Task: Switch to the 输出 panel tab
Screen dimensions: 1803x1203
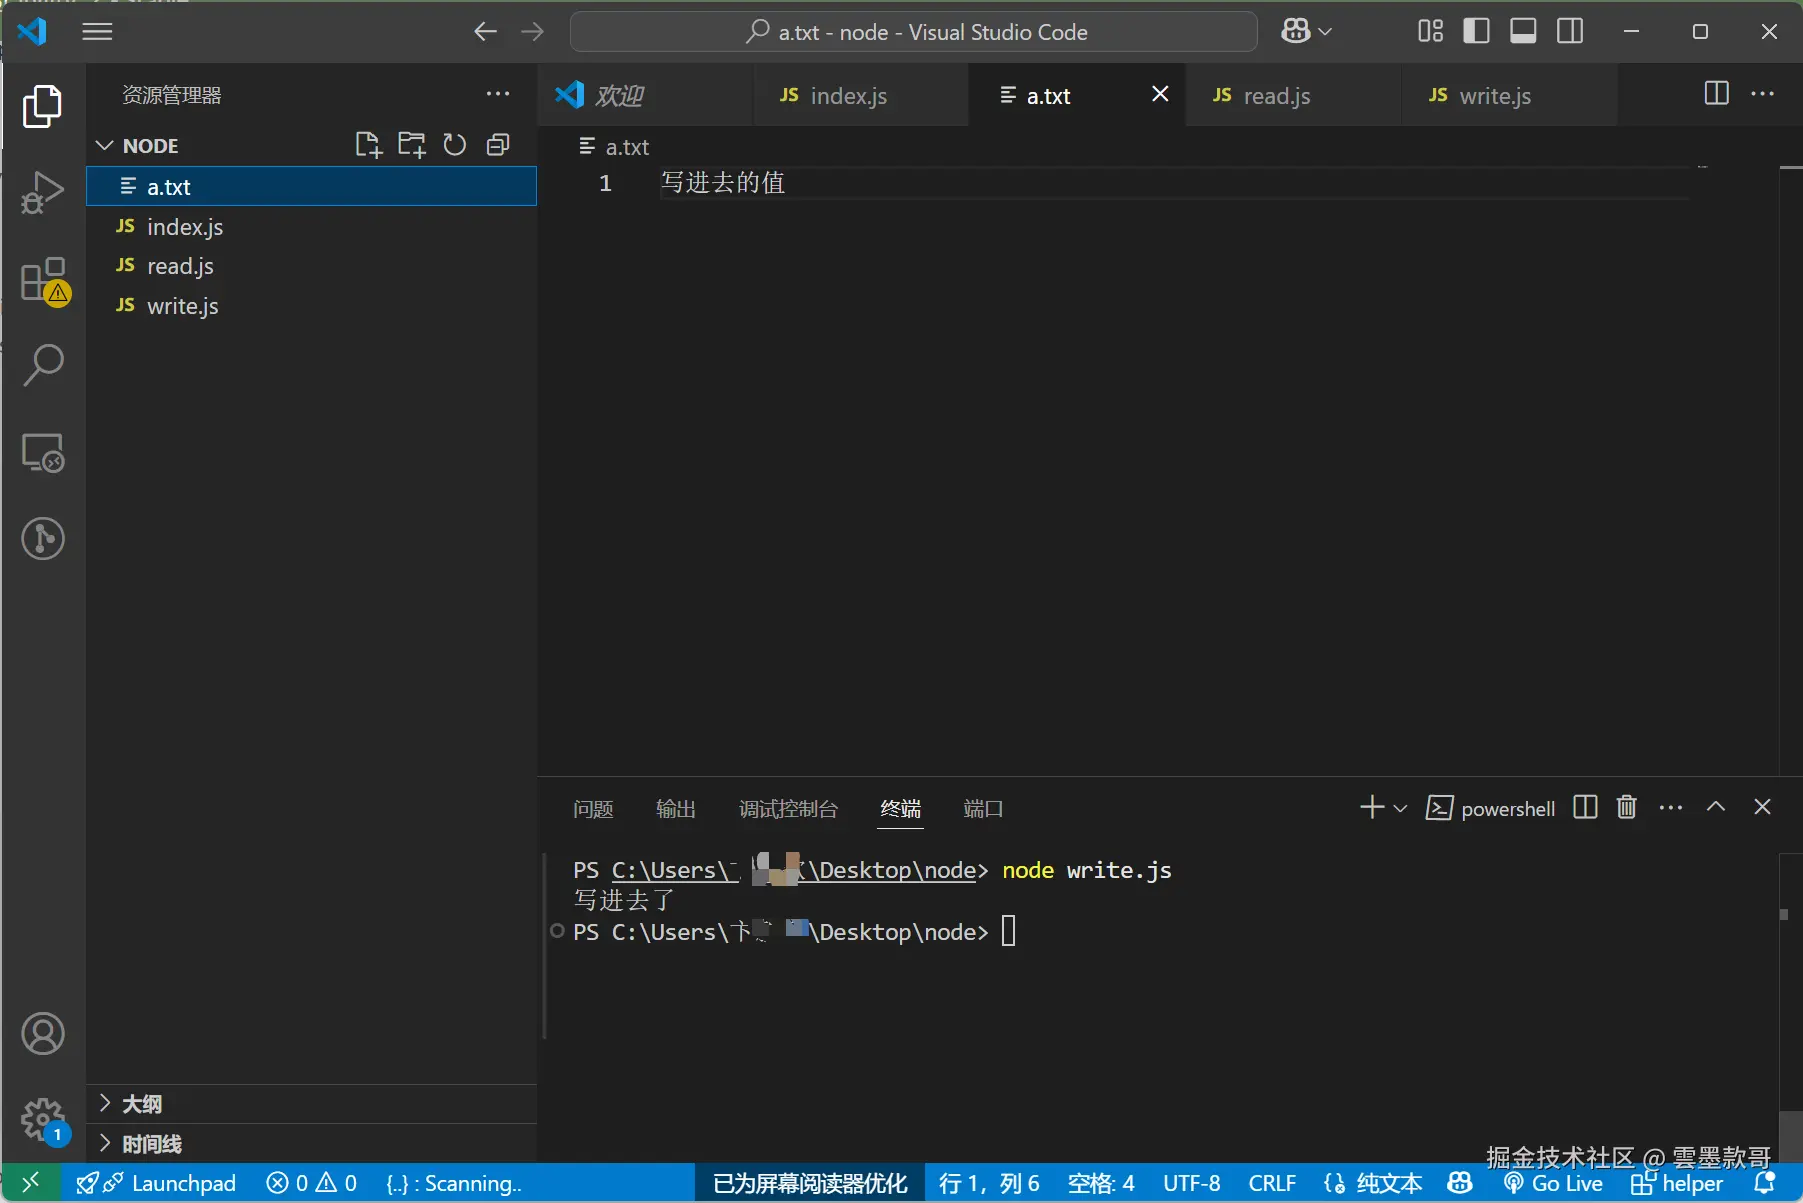Action: pyautogui.click(x=675, y=808)
